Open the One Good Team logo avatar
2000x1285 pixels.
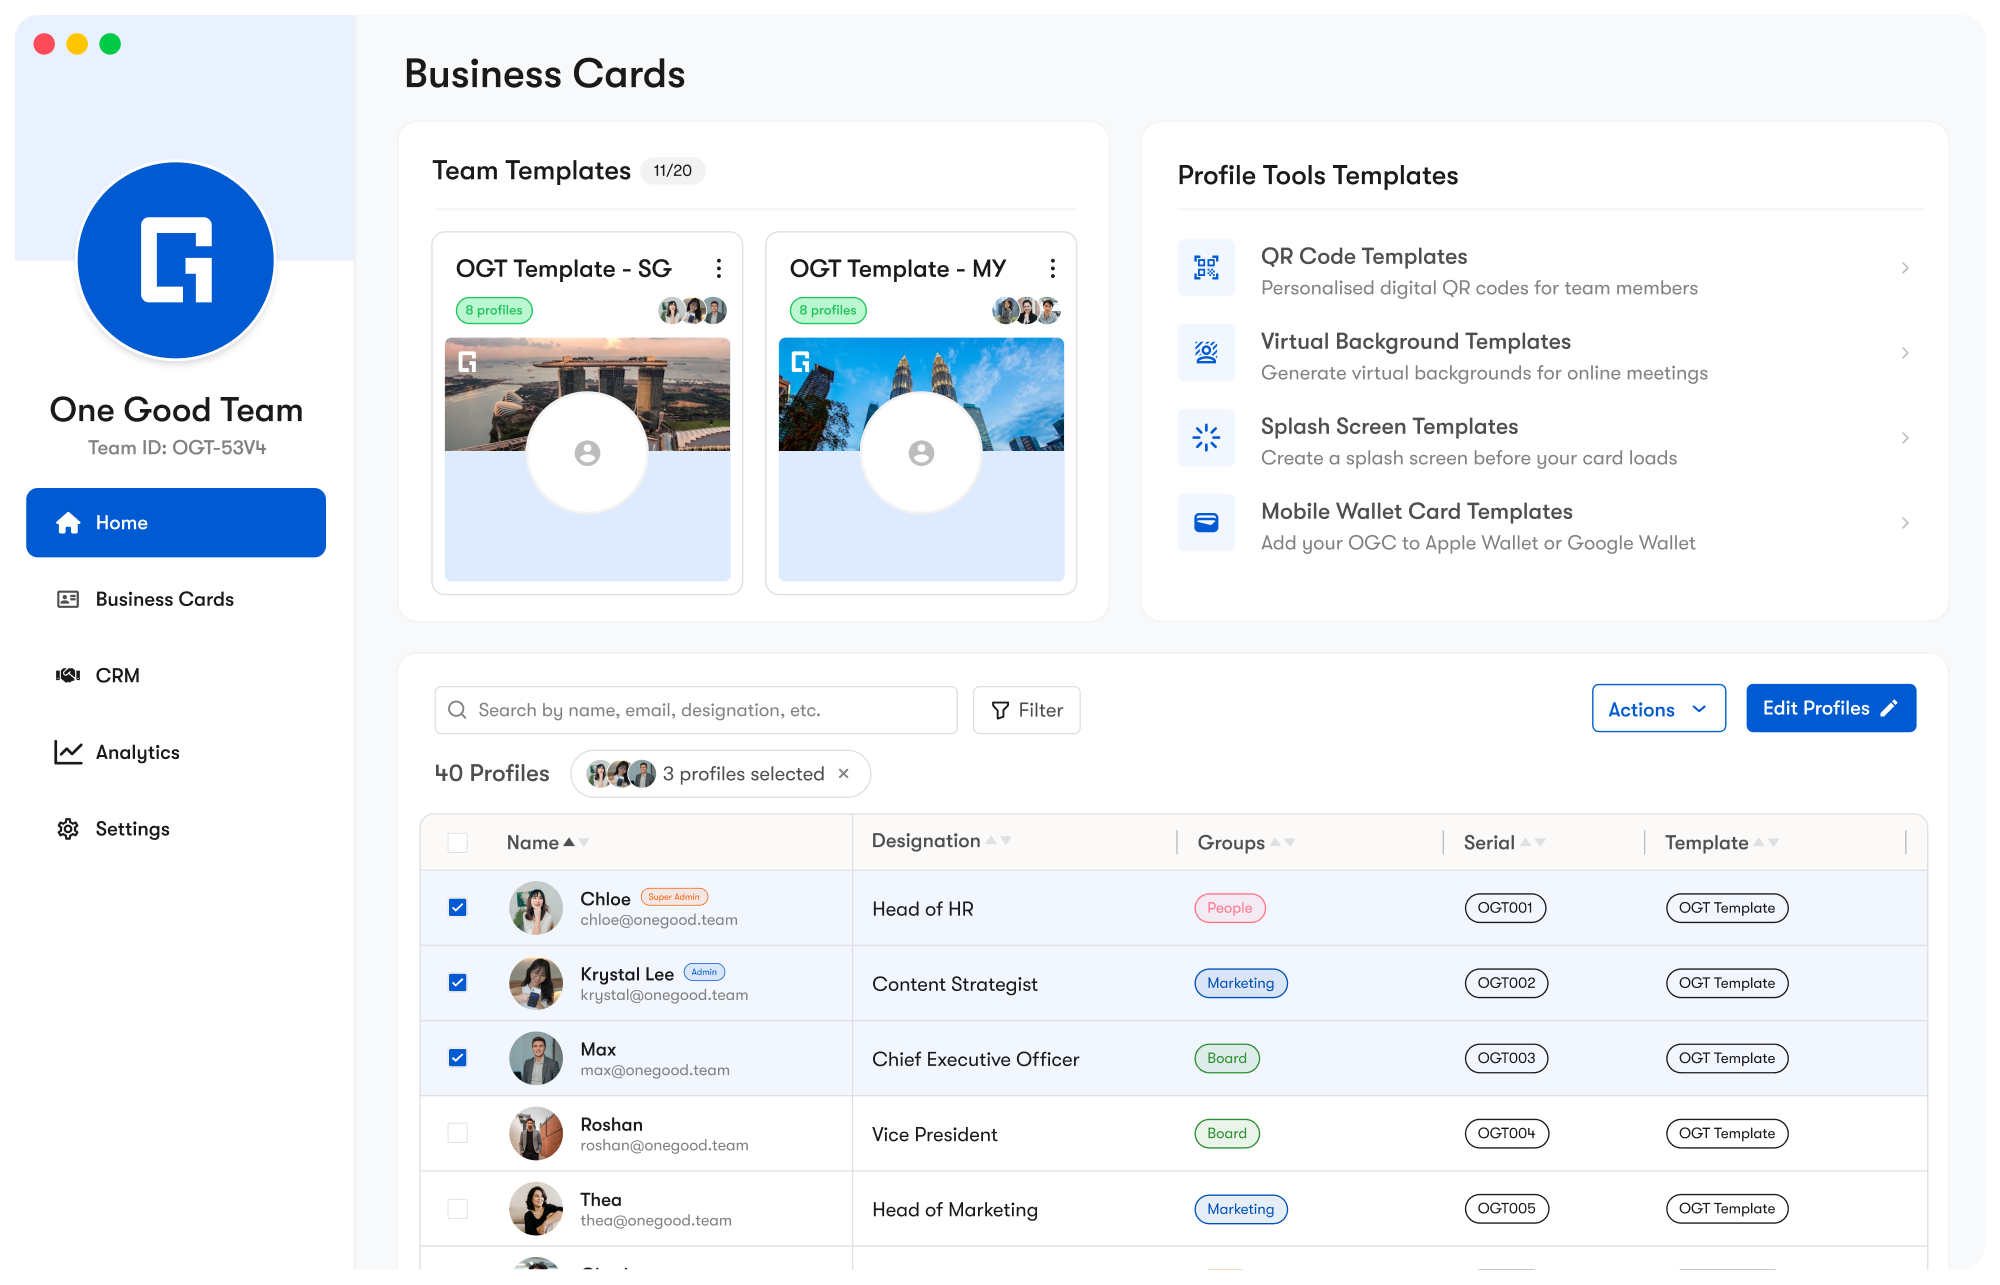tap(176, 260)
